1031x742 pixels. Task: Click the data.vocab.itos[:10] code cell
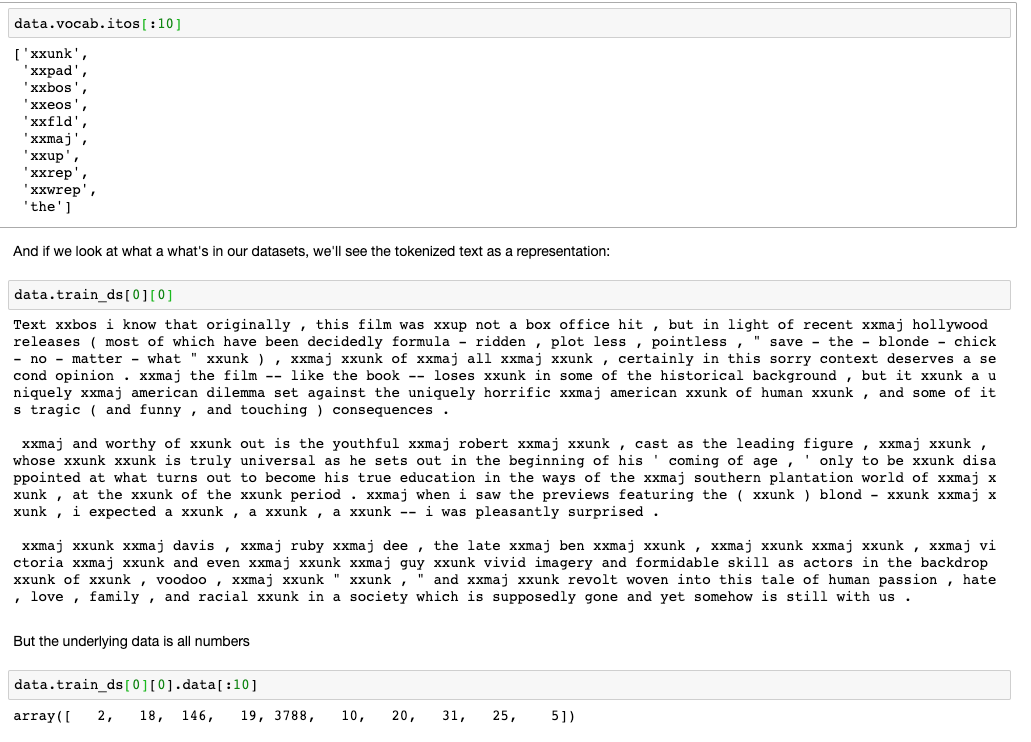coord(509,24)
